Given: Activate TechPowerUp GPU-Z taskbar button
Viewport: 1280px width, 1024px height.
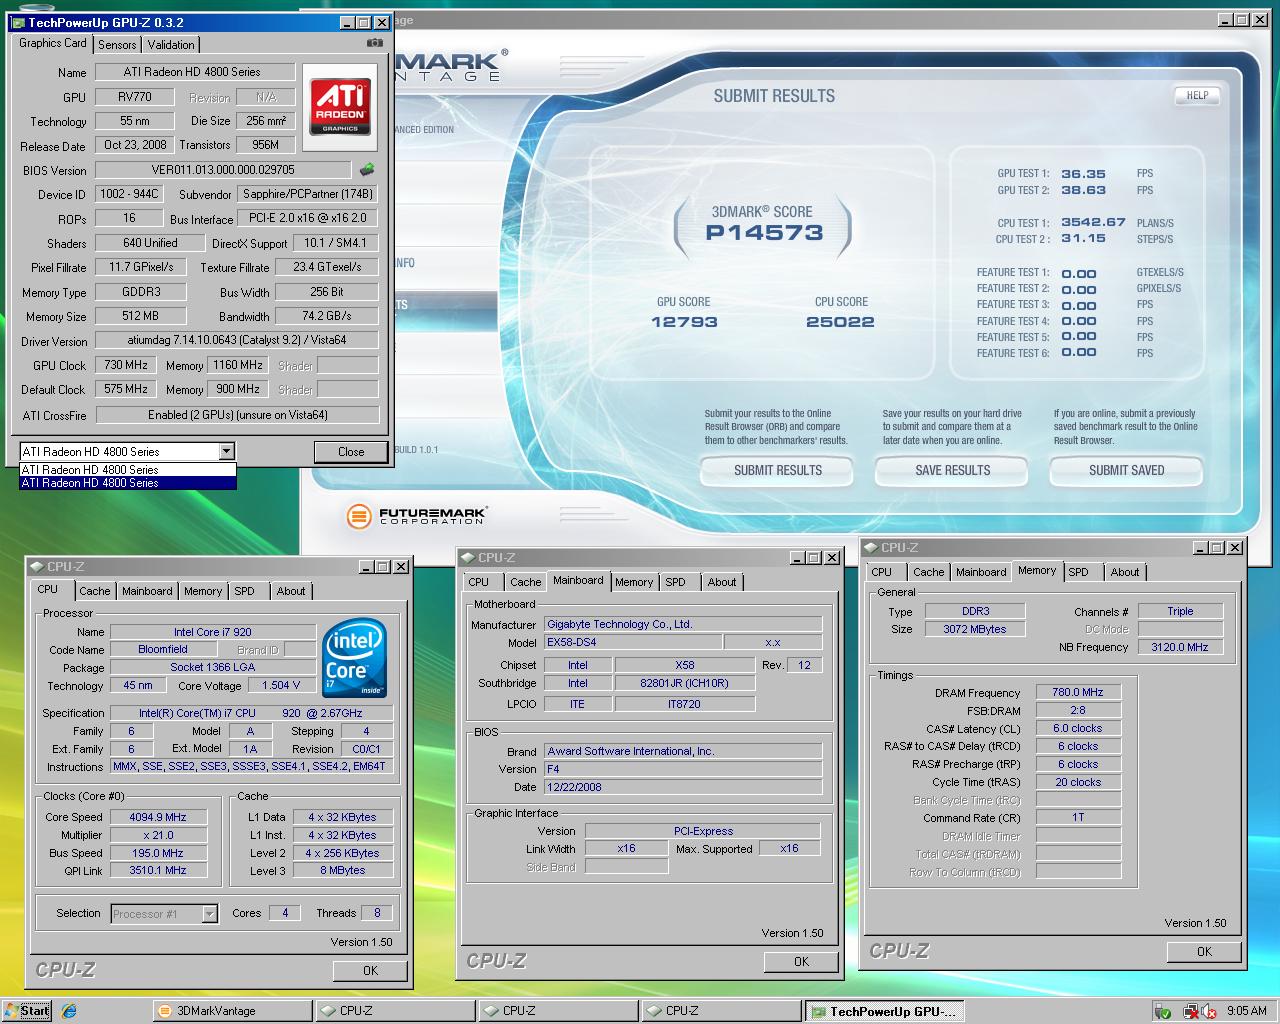Looking at the screenshot, I should tap(884, 1011).
